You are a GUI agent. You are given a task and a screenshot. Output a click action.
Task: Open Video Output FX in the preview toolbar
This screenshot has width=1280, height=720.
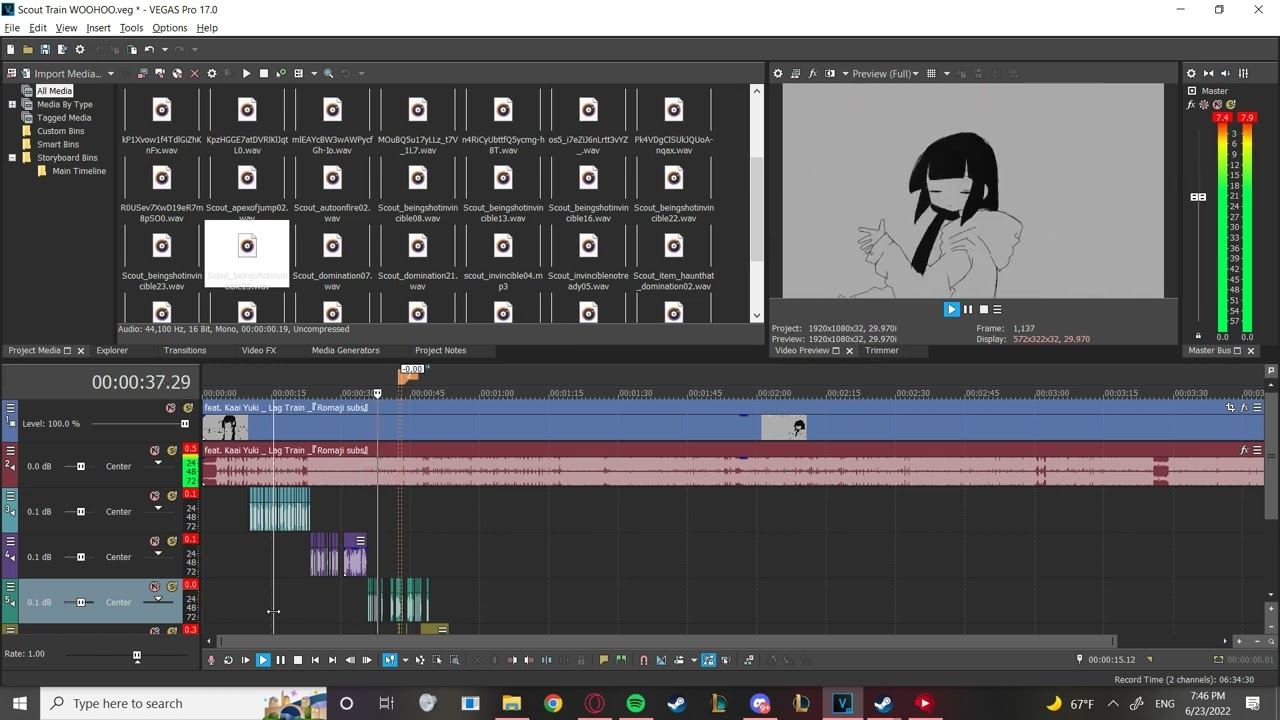click(812, 73)
